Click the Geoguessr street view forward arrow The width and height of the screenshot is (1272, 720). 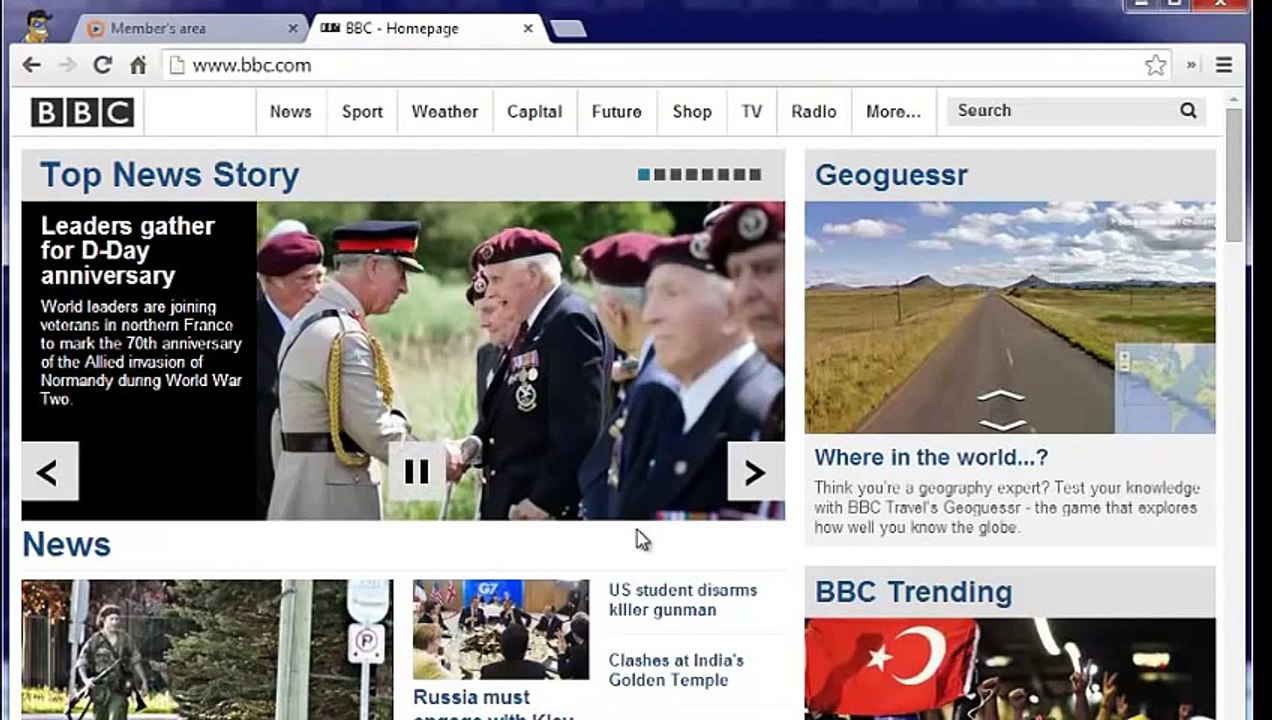pyautogui.click(x=1001, y=396)
